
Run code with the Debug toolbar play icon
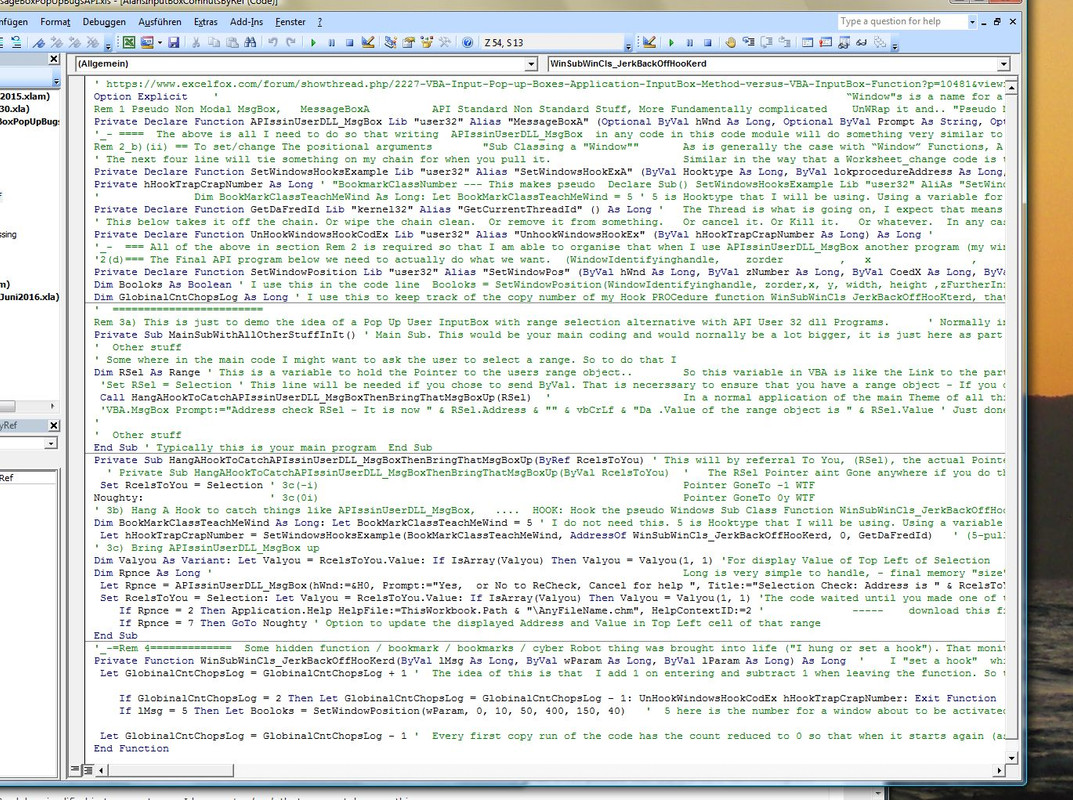point(671,42)
